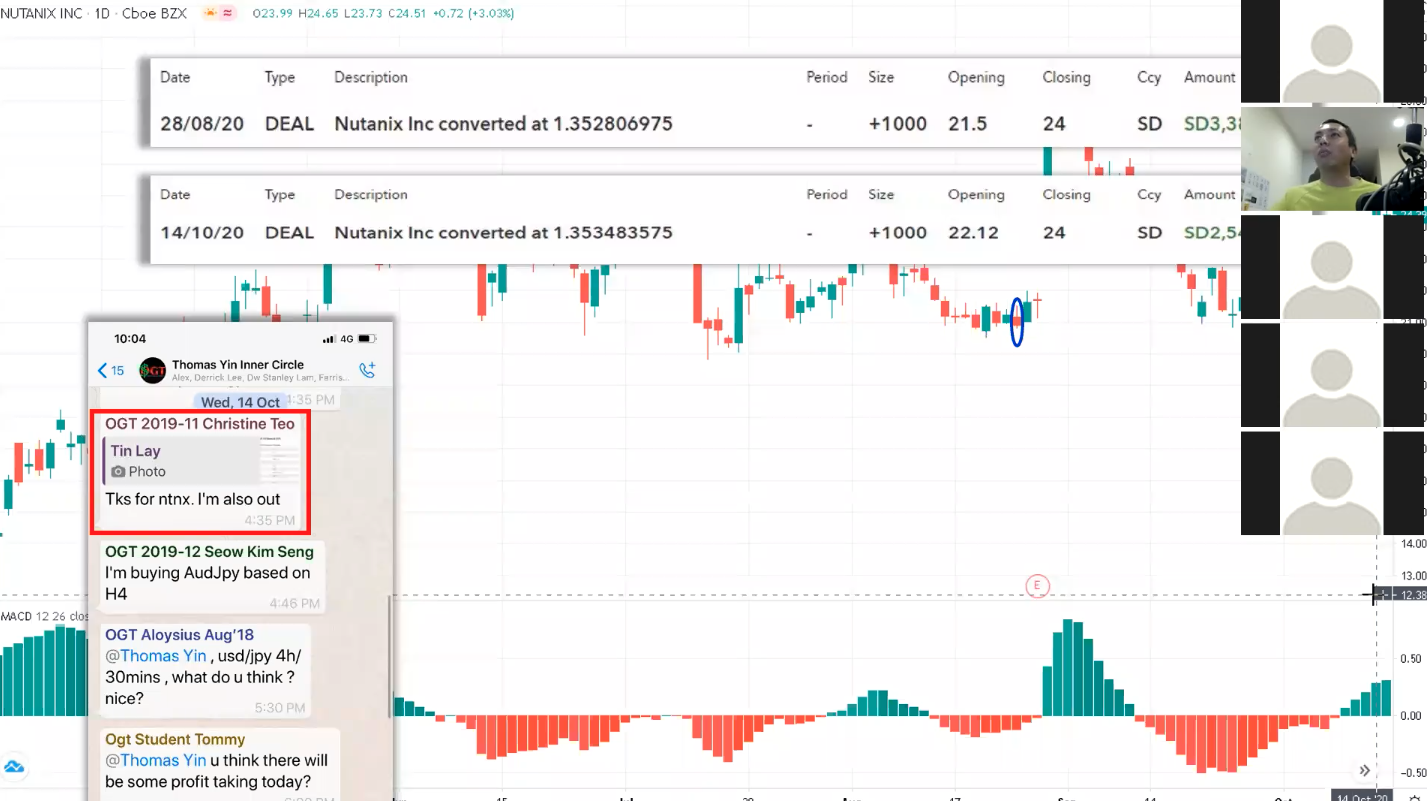Click the MACD 12 26 indicator legend
The height and width of the screenshot is (801, 1427).
(30, 616)
